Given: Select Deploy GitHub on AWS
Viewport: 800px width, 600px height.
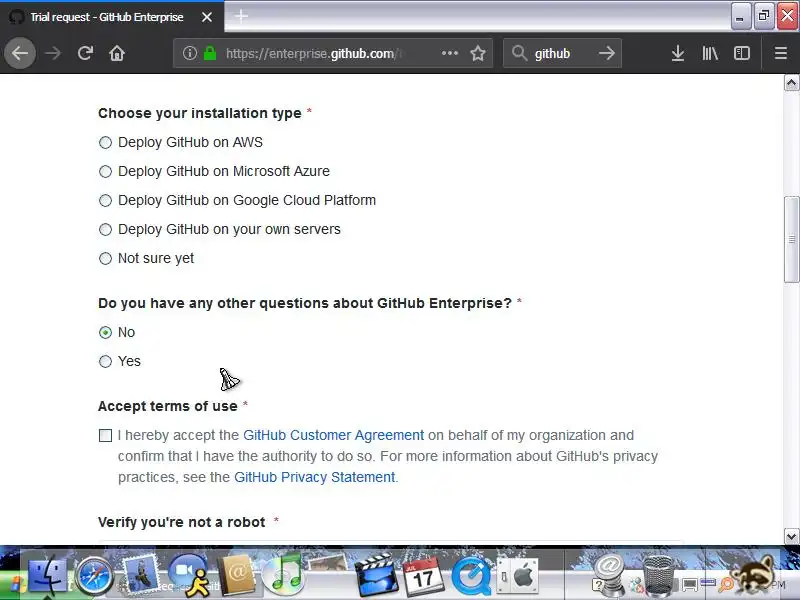Looking at the screenshot, I should [105, 142].
